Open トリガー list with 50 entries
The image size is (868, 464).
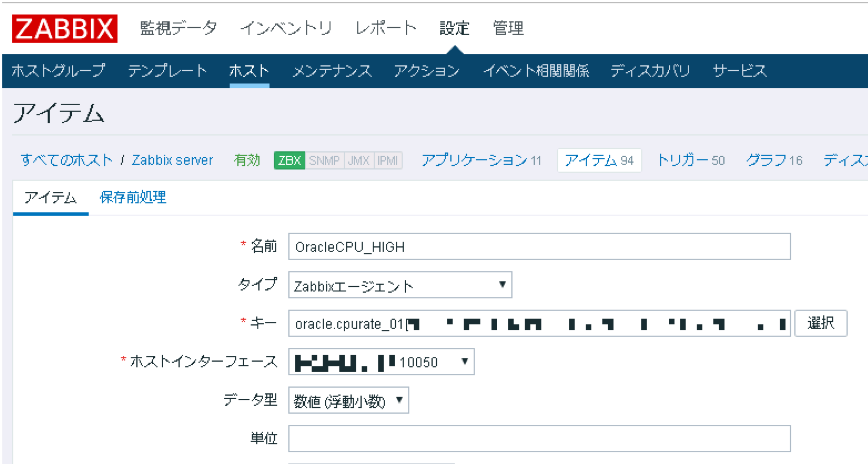(689, 160)
